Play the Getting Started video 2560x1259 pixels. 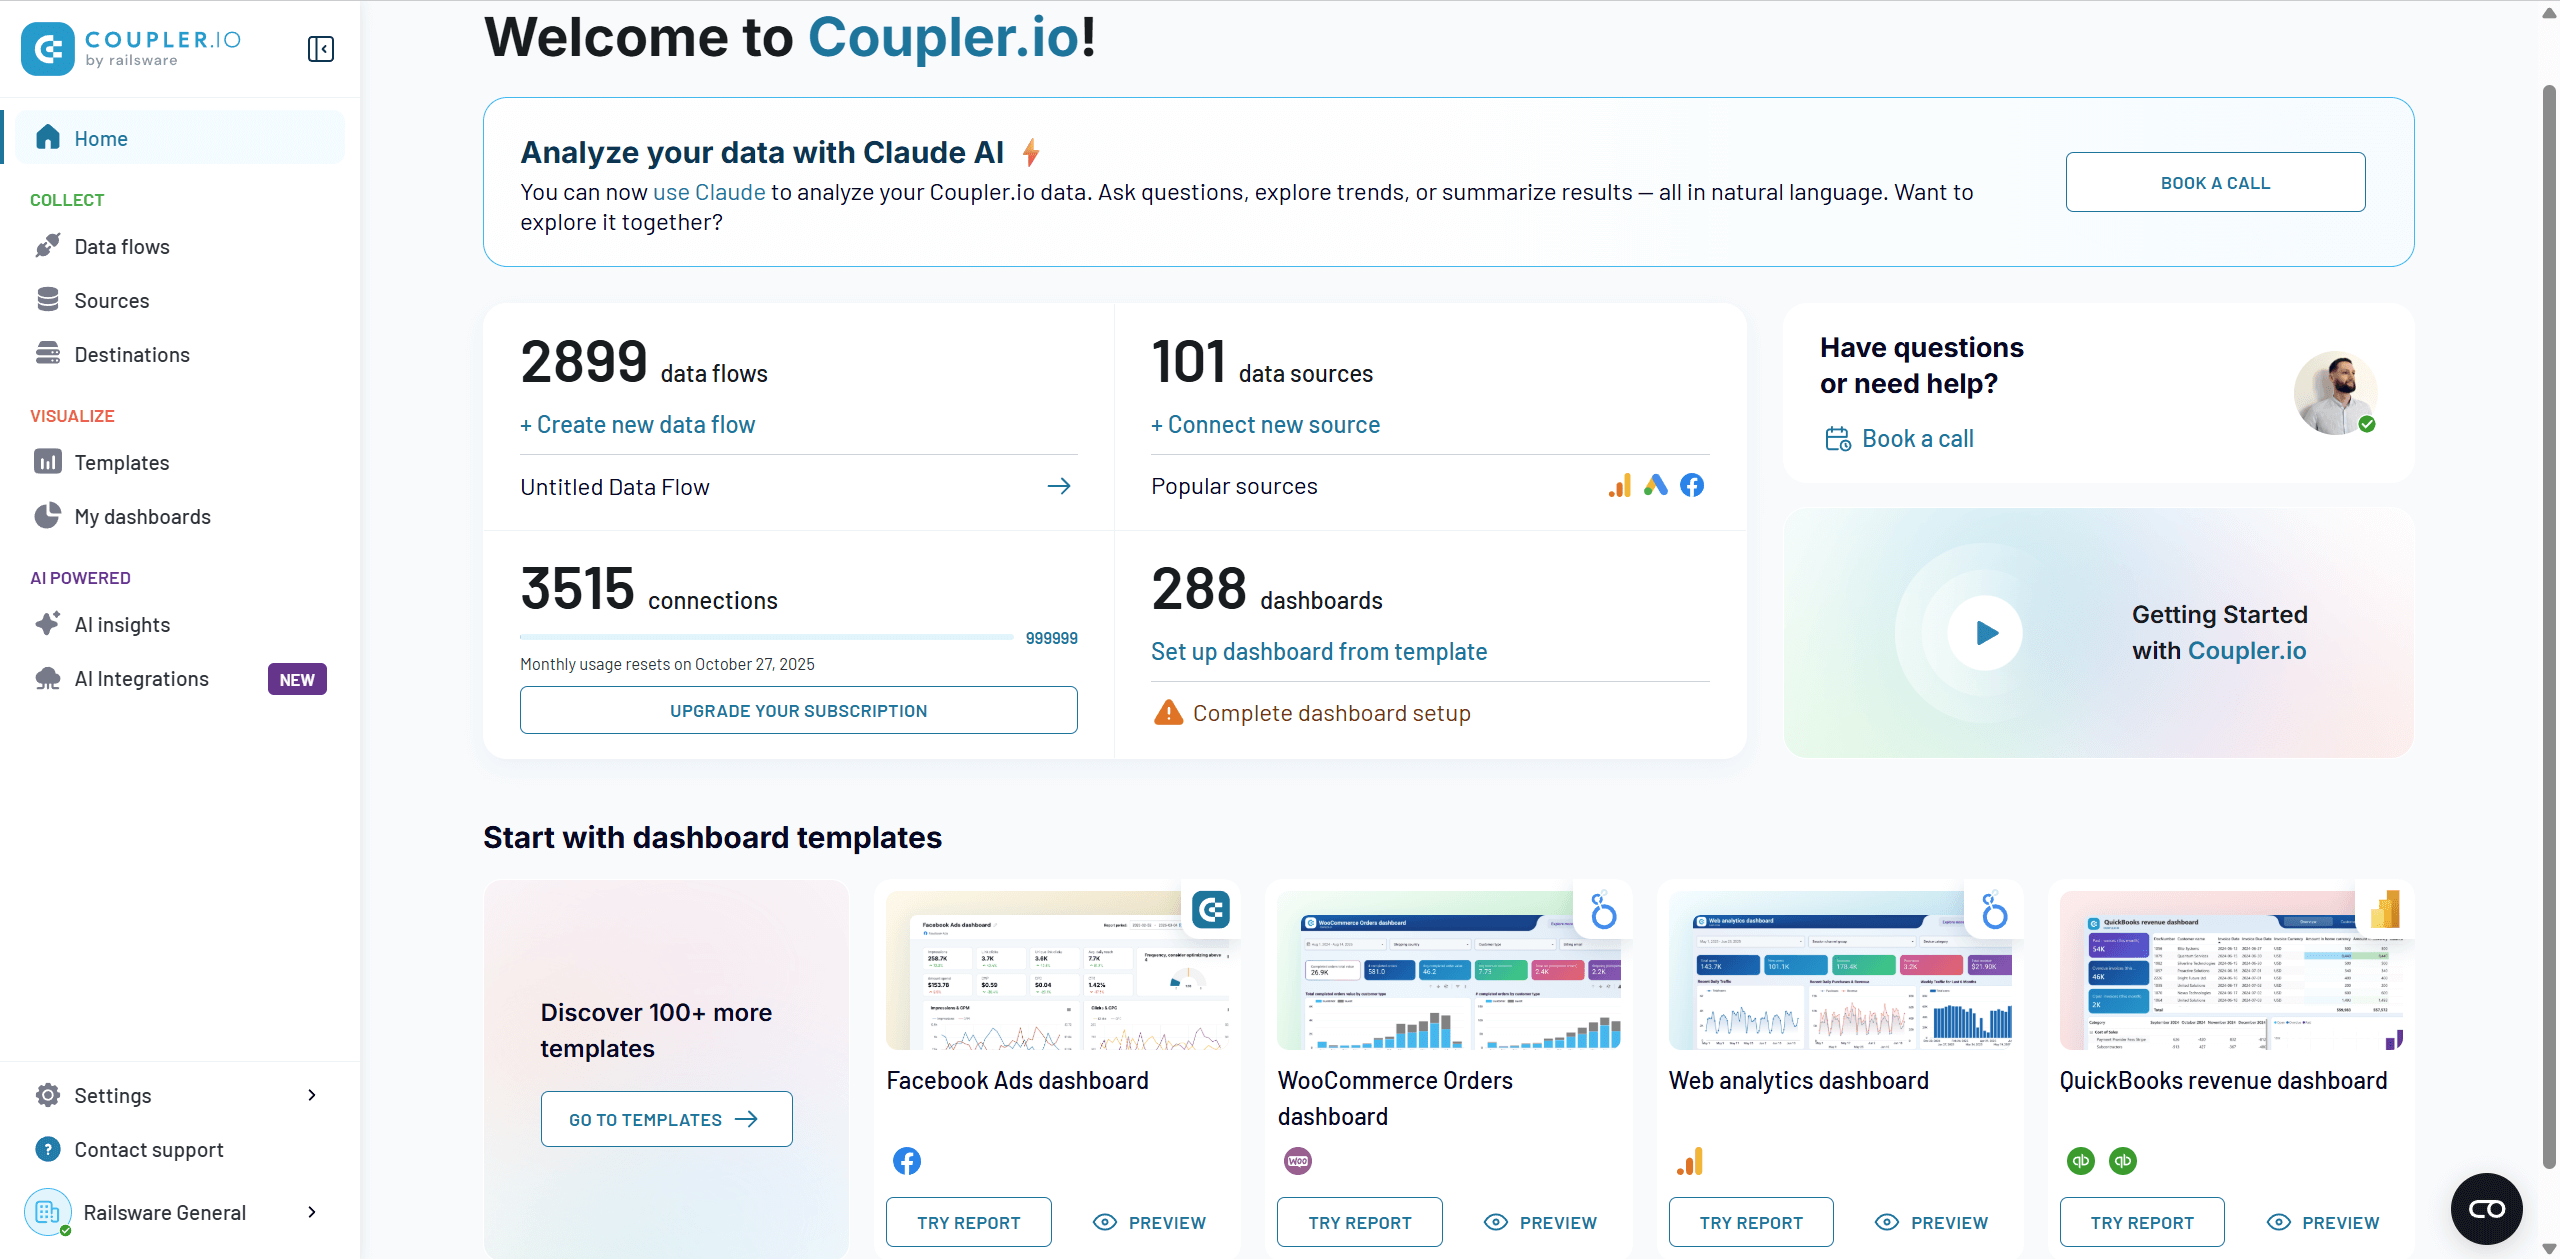point(1986,632)
